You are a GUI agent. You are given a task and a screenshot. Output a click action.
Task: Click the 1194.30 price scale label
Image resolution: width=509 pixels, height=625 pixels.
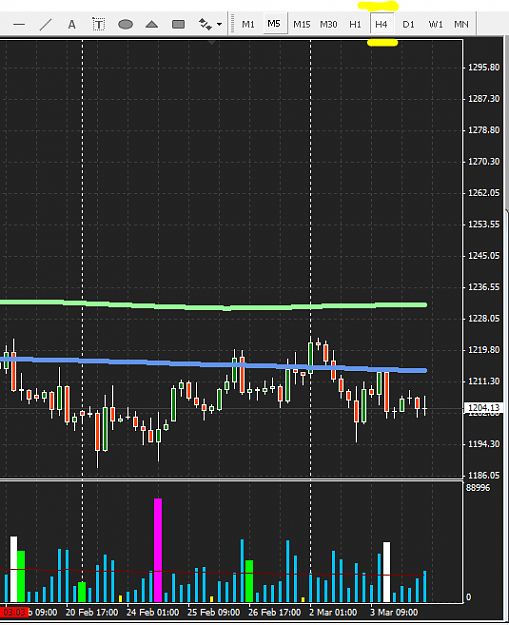pos(483,444)
